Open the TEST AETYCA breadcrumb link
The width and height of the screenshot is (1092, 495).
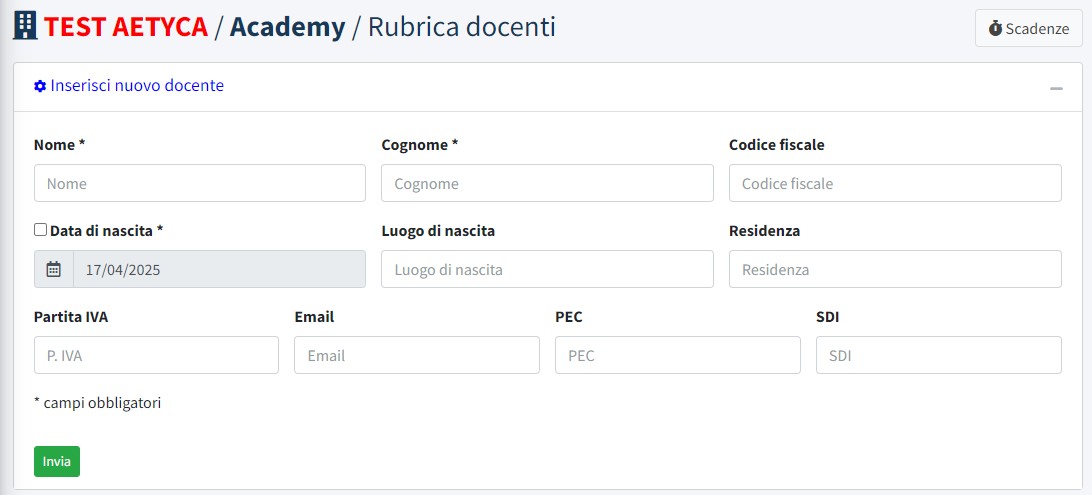125,27
